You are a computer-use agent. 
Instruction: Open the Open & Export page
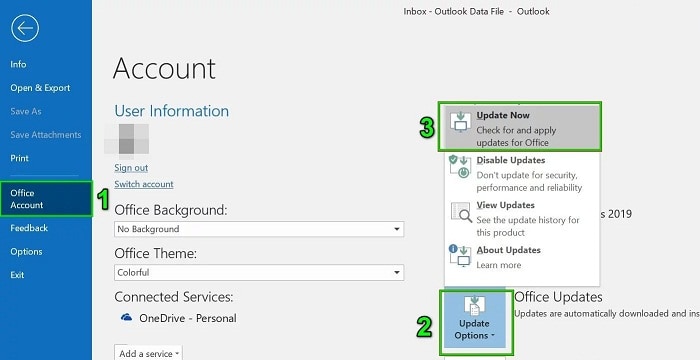40,88
